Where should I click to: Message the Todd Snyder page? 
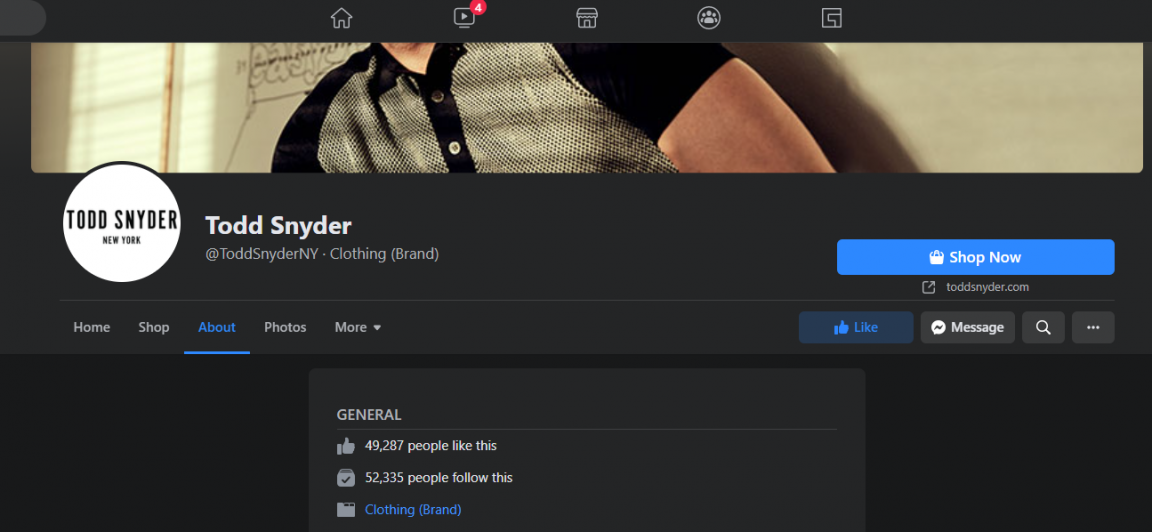click(x=968, y=328)
